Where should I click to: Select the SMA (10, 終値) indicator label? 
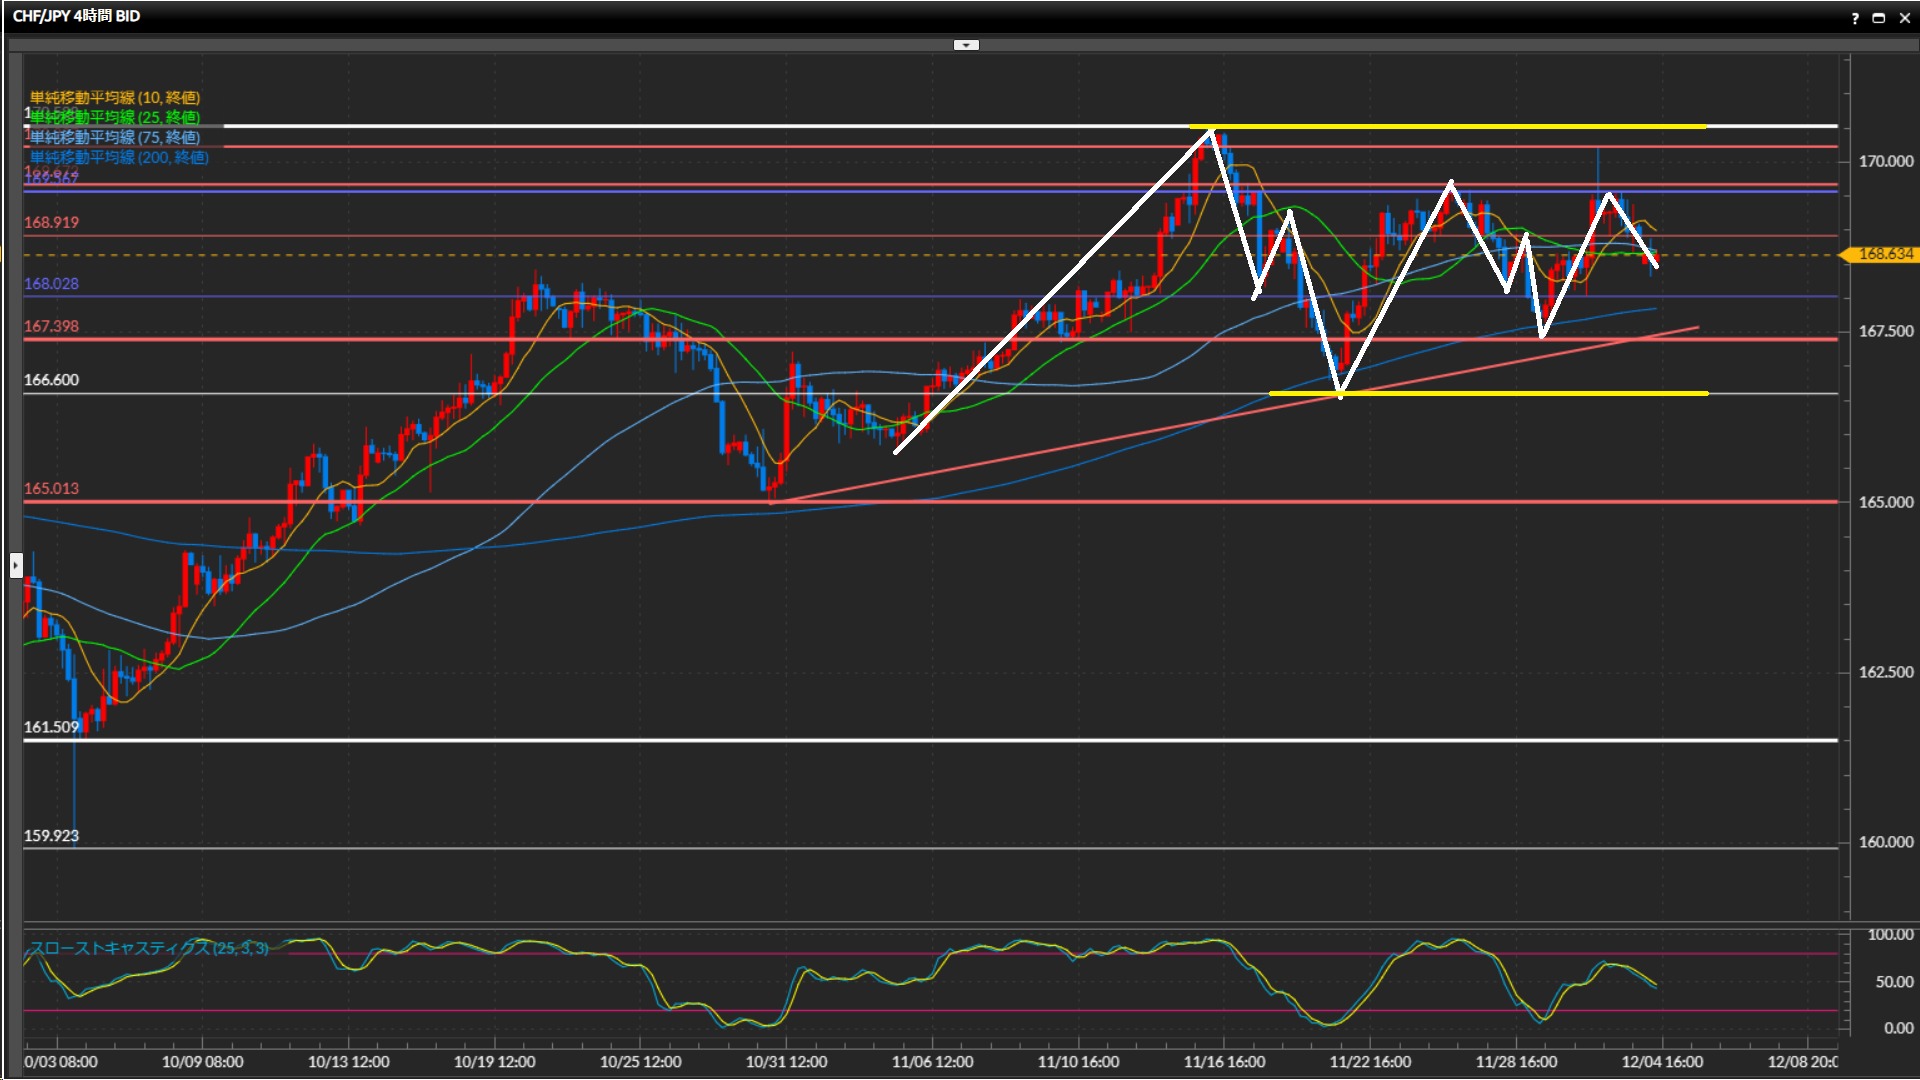[x=115, y=97]
